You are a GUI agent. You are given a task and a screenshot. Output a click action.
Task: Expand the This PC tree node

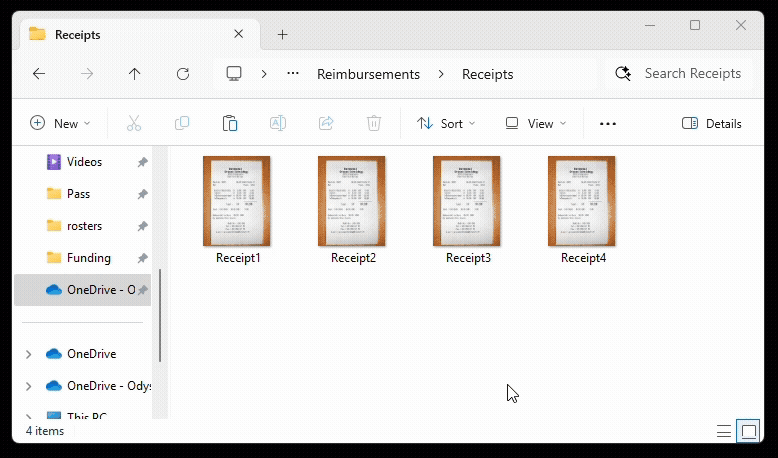[28, 416]
